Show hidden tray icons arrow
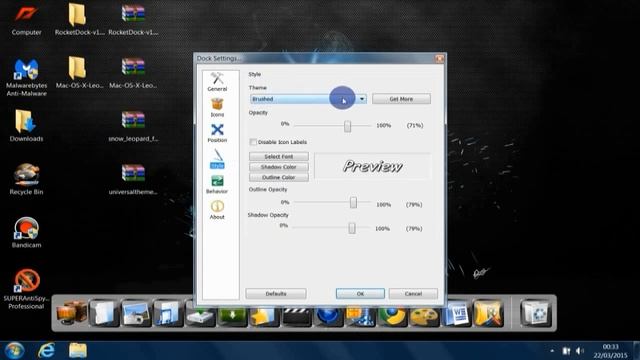 pyautogui.click(x=552, y=351)
